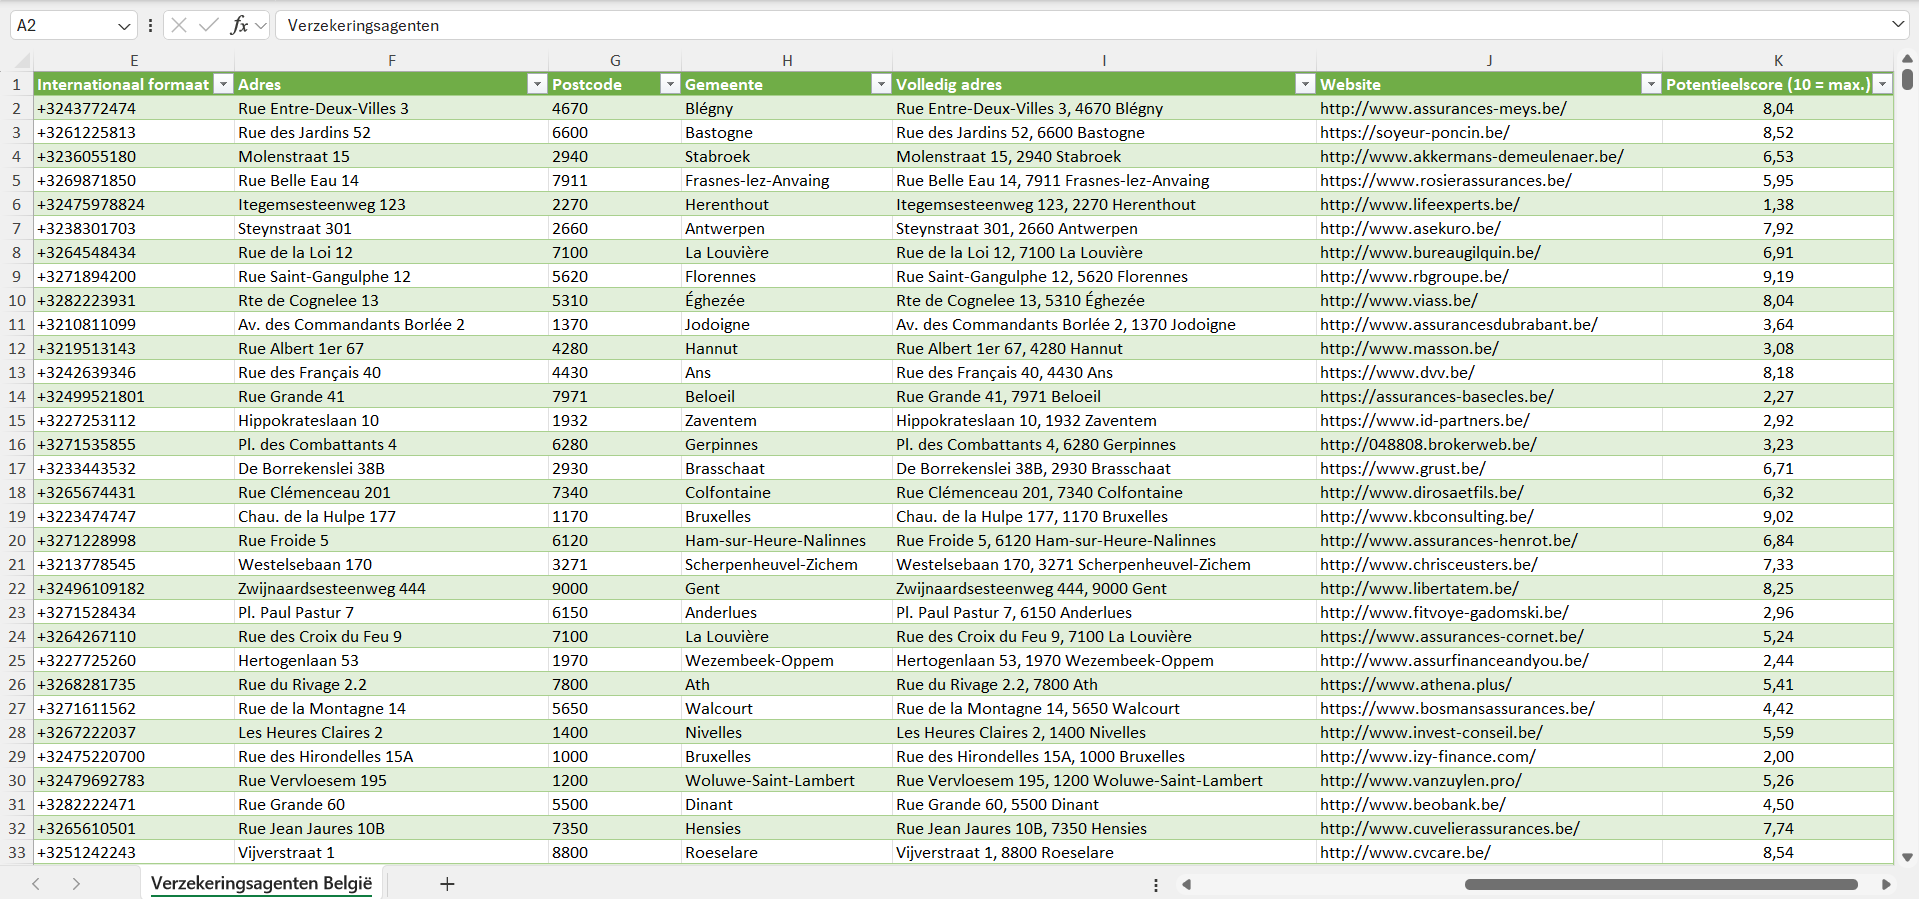Click the Insert Function fx icon
1919x899 pixels.
pyautogui.click(x=239, y=25)
